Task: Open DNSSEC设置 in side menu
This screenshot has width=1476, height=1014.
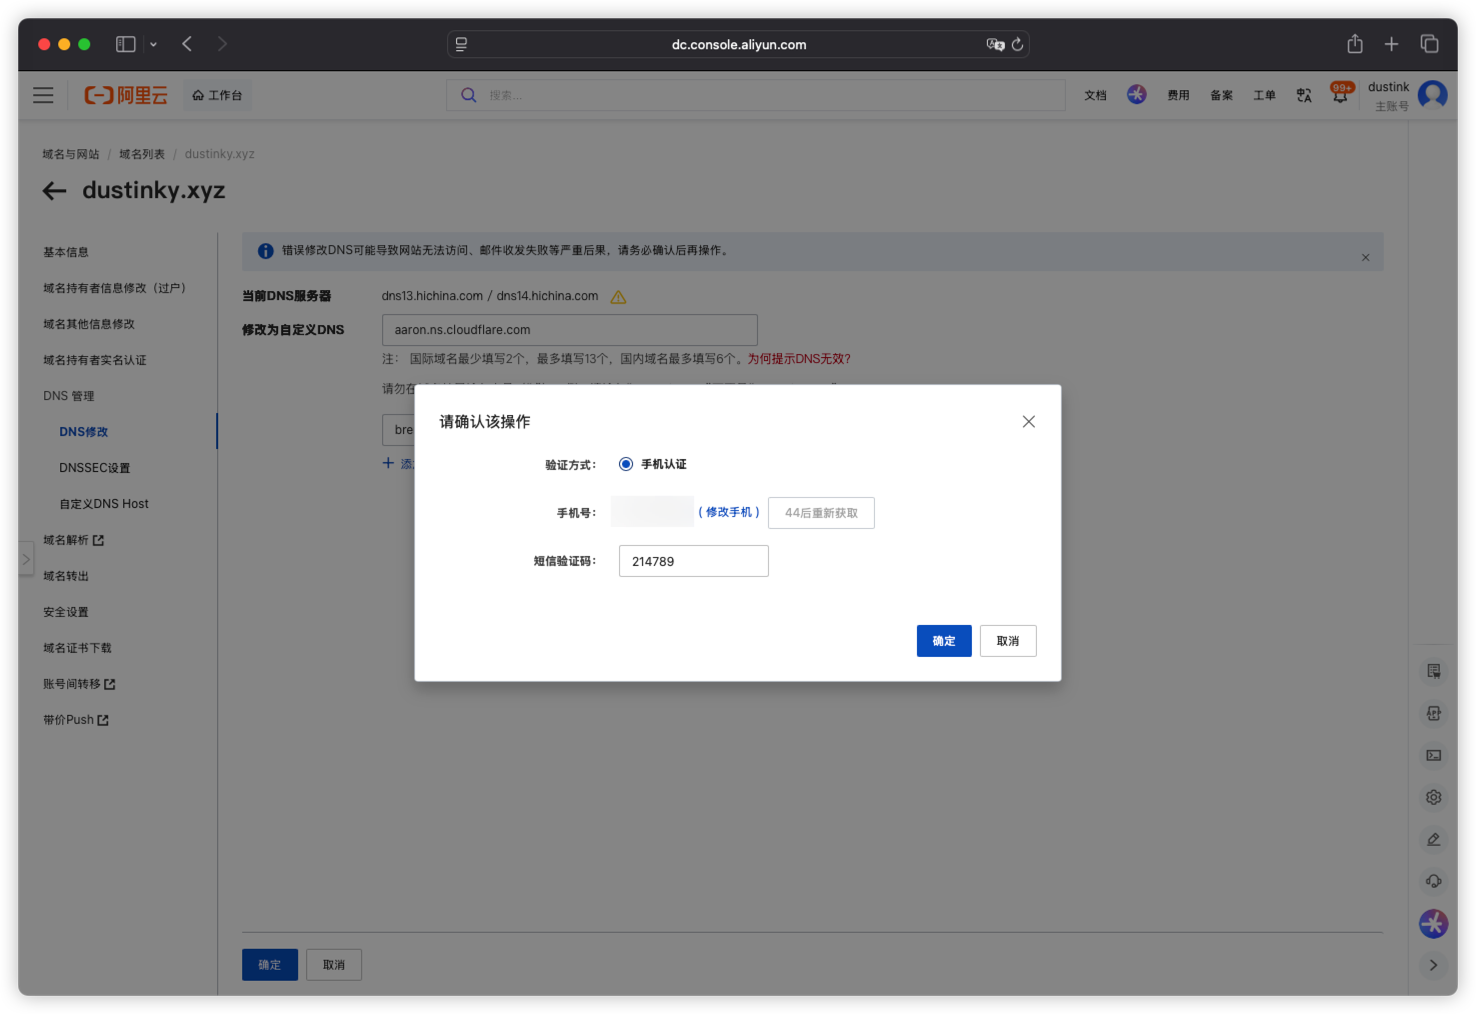Action: click(x=94, y=468)
